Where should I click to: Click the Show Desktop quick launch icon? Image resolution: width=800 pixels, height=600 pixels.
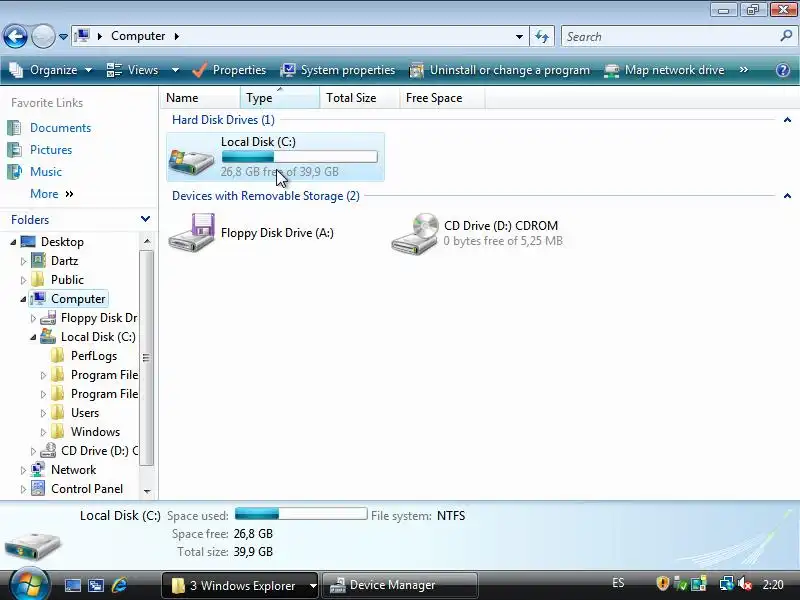click(x=72, y=585)
